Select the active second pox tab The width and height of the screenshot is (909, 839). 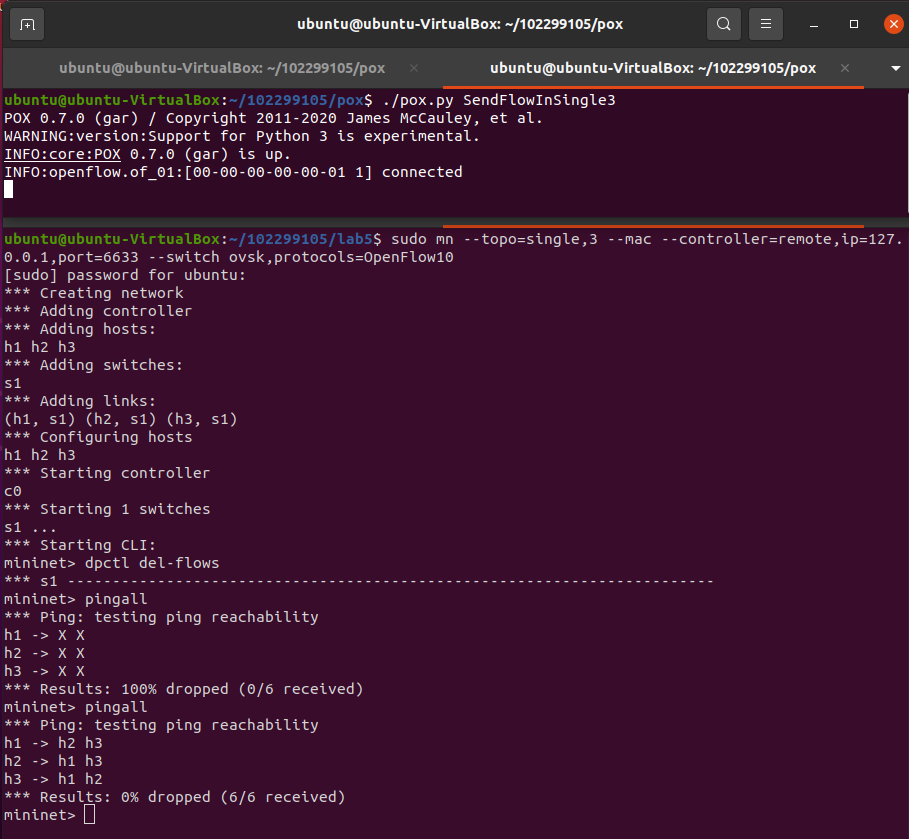[x=653, y=68]
